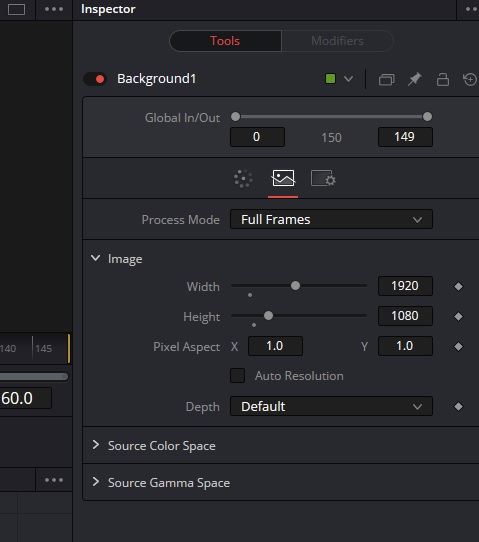Switch to the Modifiers tab
This screenshot has width=479, height=542.
pos(337,41)
